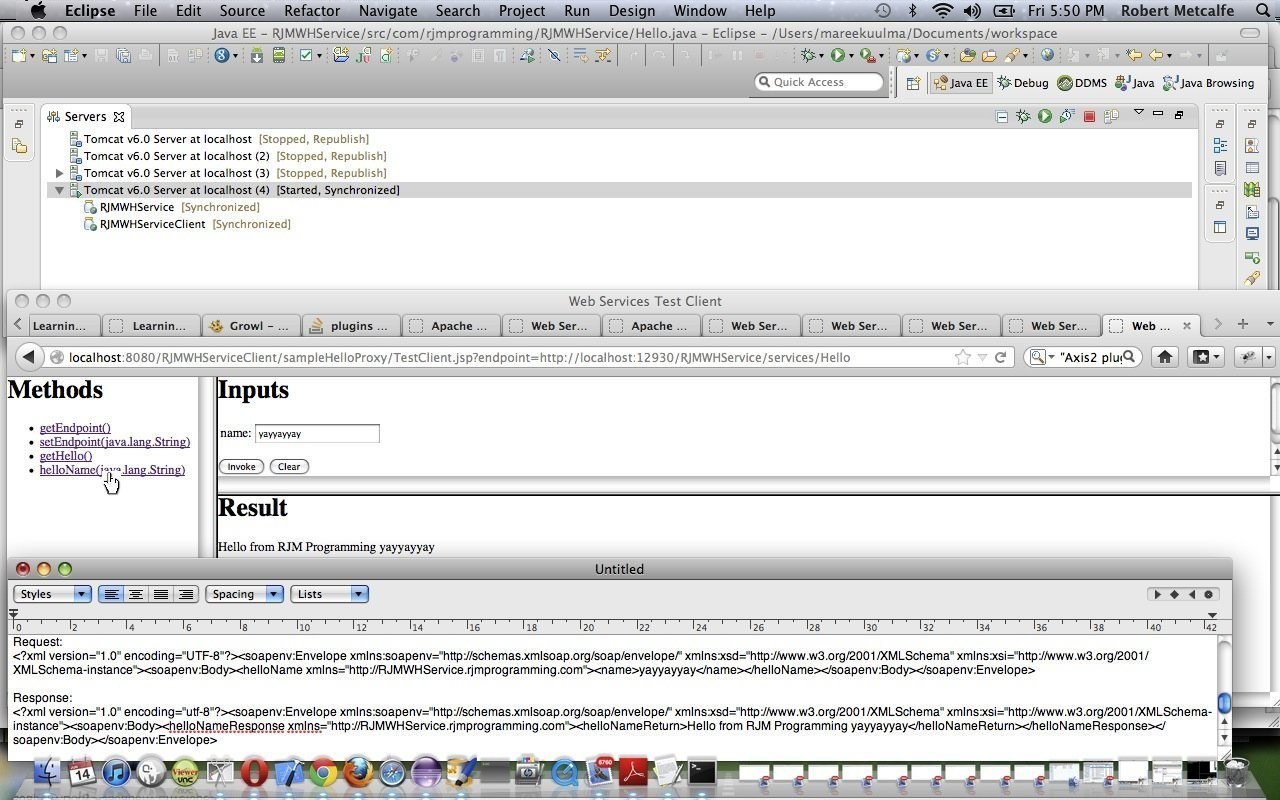The image size is (1280, 800).
Task: Open Safari compass icon in the Dock
Action: [392, 772]
